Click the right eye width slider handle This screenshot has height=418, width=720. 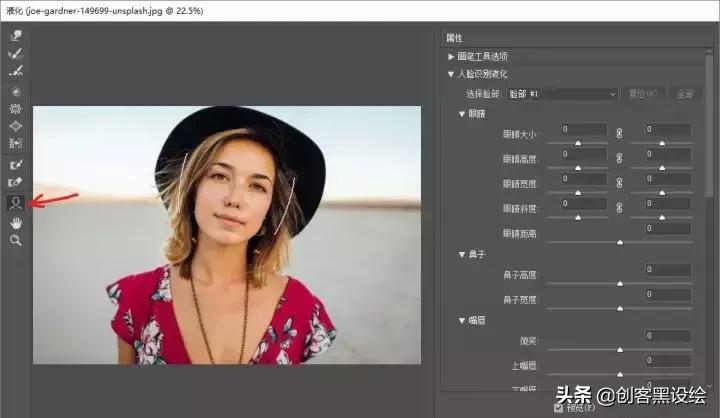662,193
